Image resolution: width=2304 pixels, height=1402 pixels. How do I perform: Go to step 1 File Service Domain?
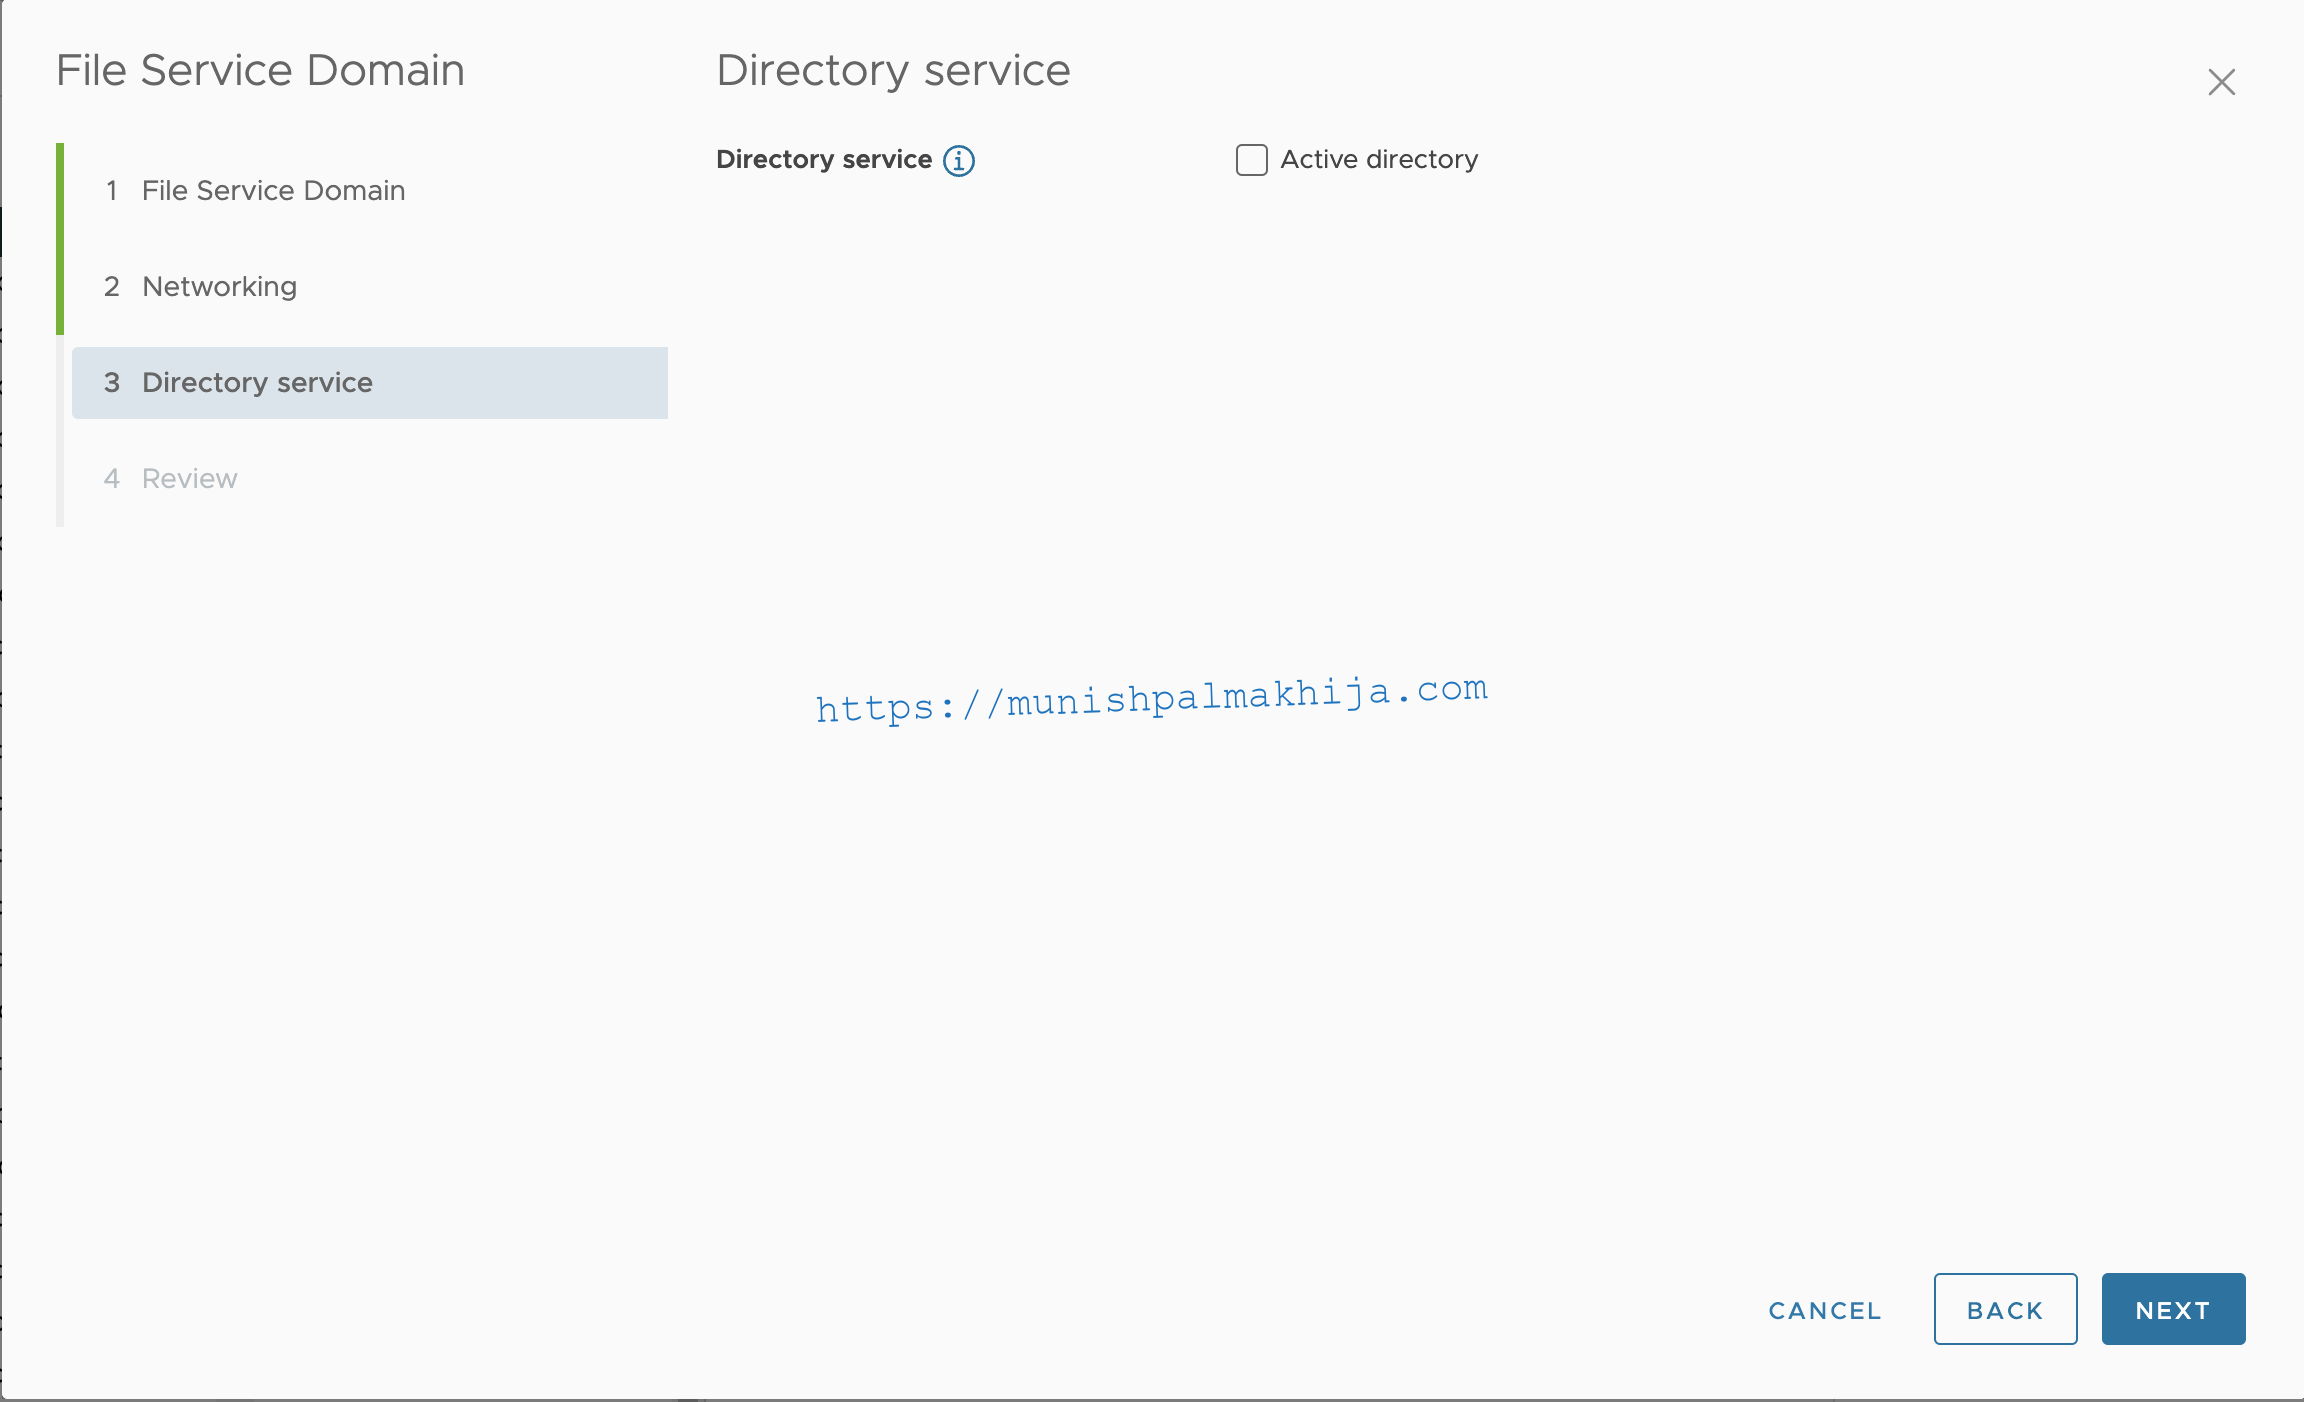pos(370,191)
